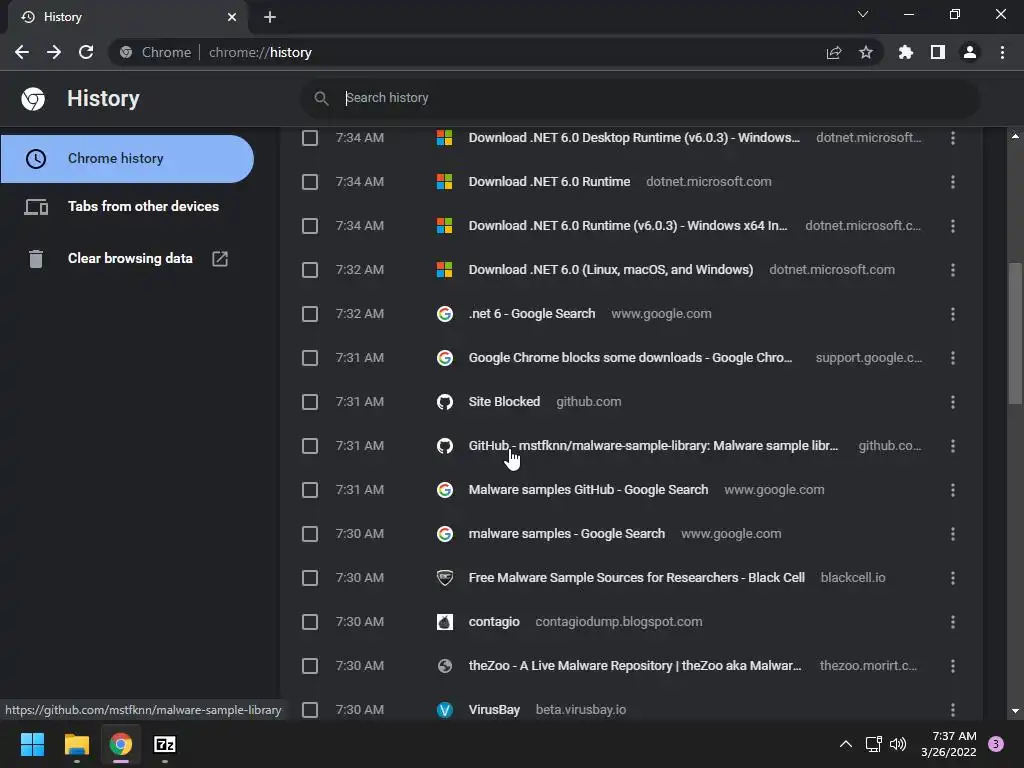Click the share this page icon
1024x768 pixels.
[834, 52]
